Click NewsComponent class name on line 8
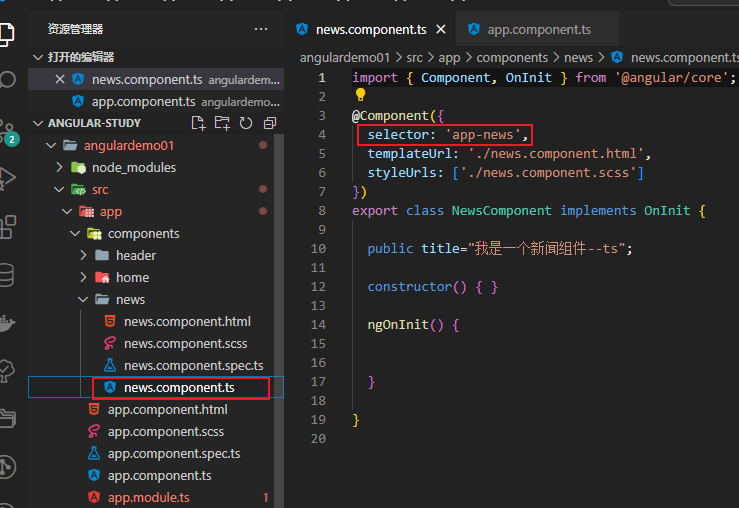 pos(501,211)
